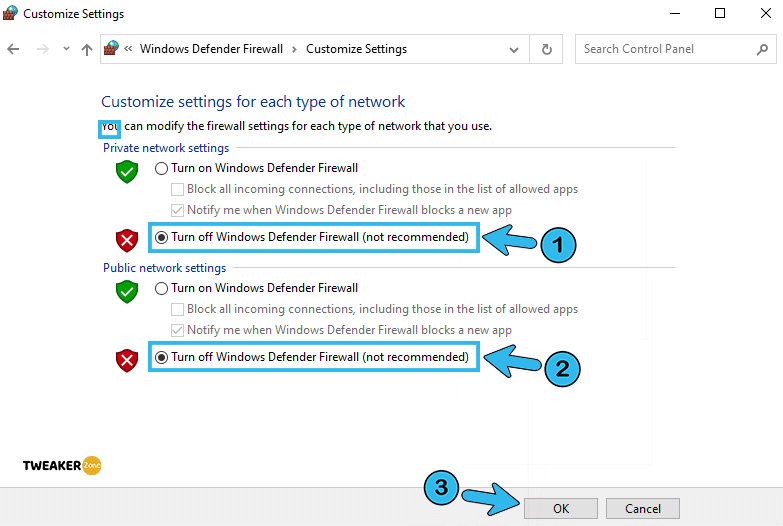Maximize the Customize Settings window
Screen dimensions: 783x526
tap(720, 13)
